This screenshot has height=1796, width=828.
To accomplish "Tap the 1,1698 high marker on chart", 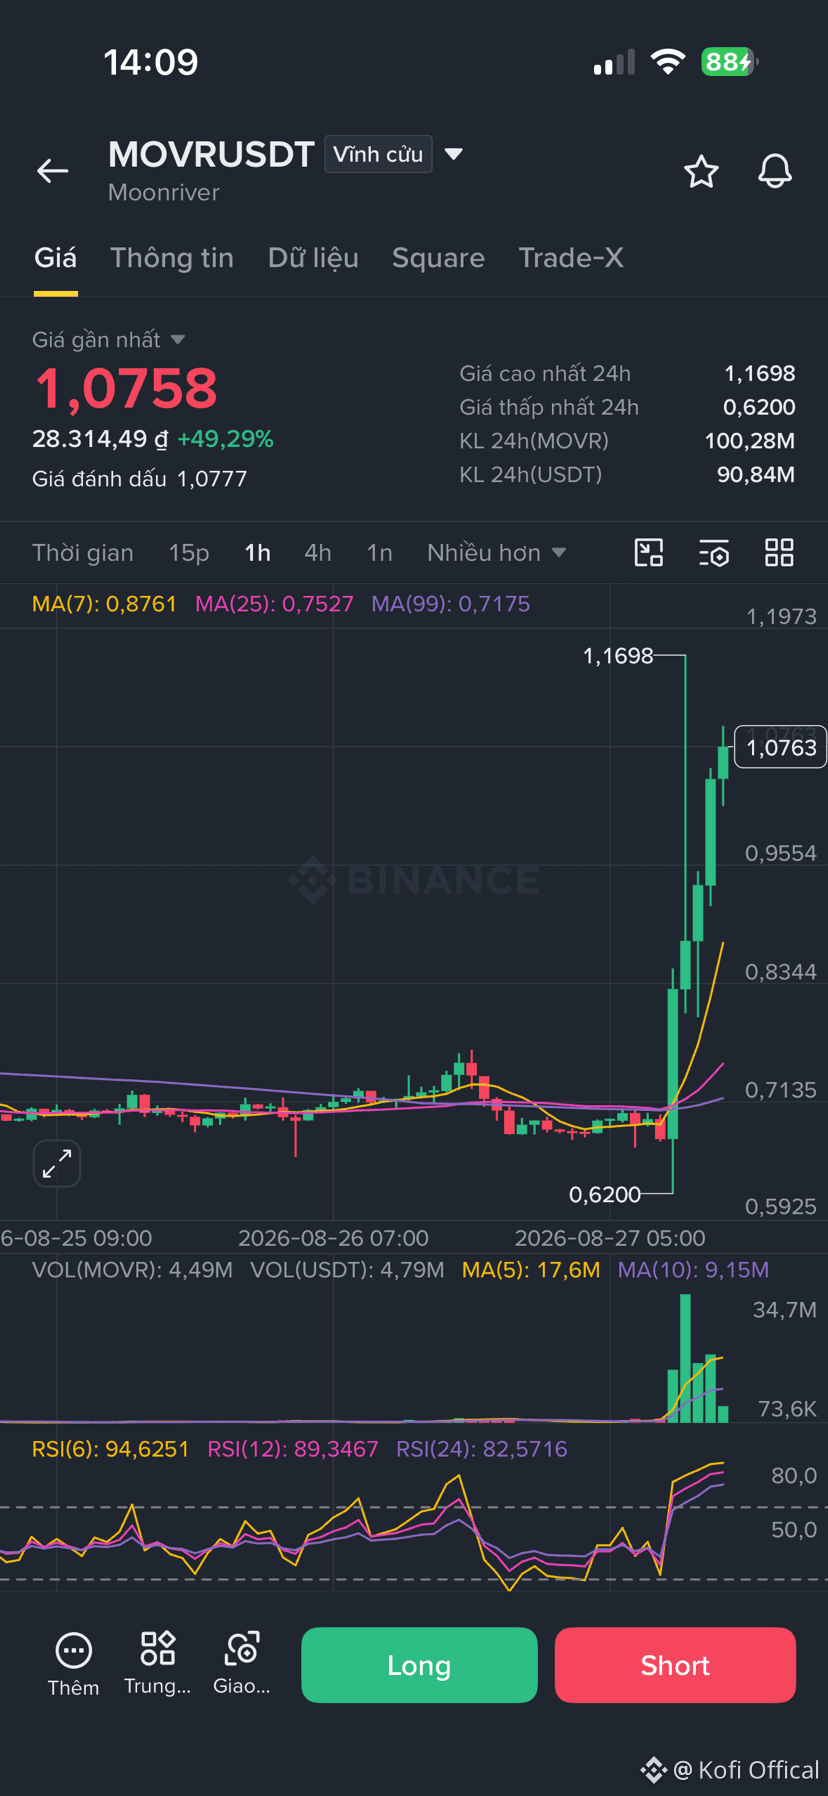I will pos(618,656).
